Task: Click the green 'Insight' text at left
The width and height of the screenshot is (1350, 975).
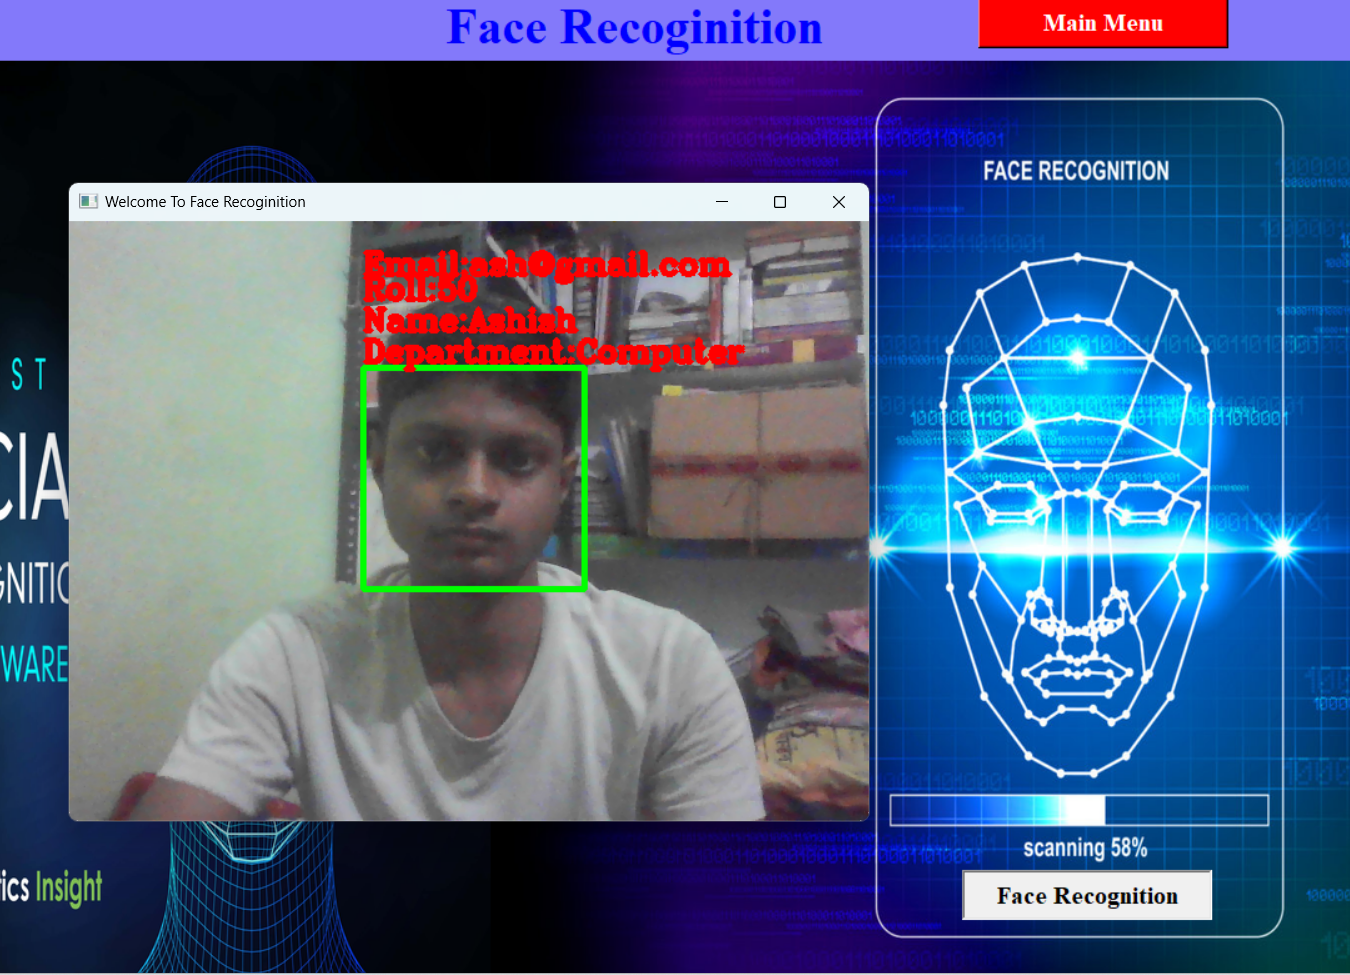Action: click(69, 887)
